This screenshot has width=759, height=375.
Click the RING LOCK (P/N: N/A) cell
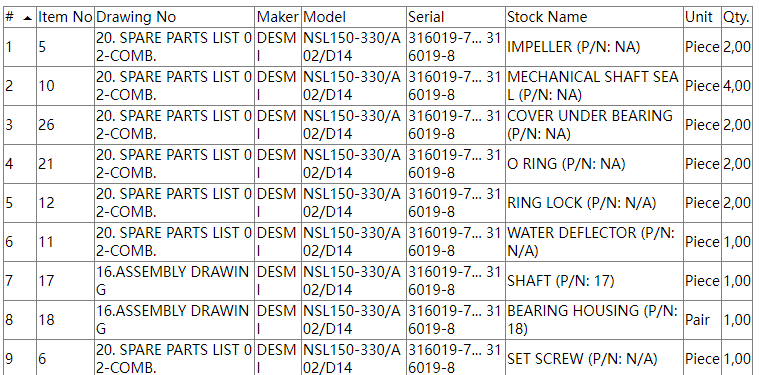click(594, 203)
